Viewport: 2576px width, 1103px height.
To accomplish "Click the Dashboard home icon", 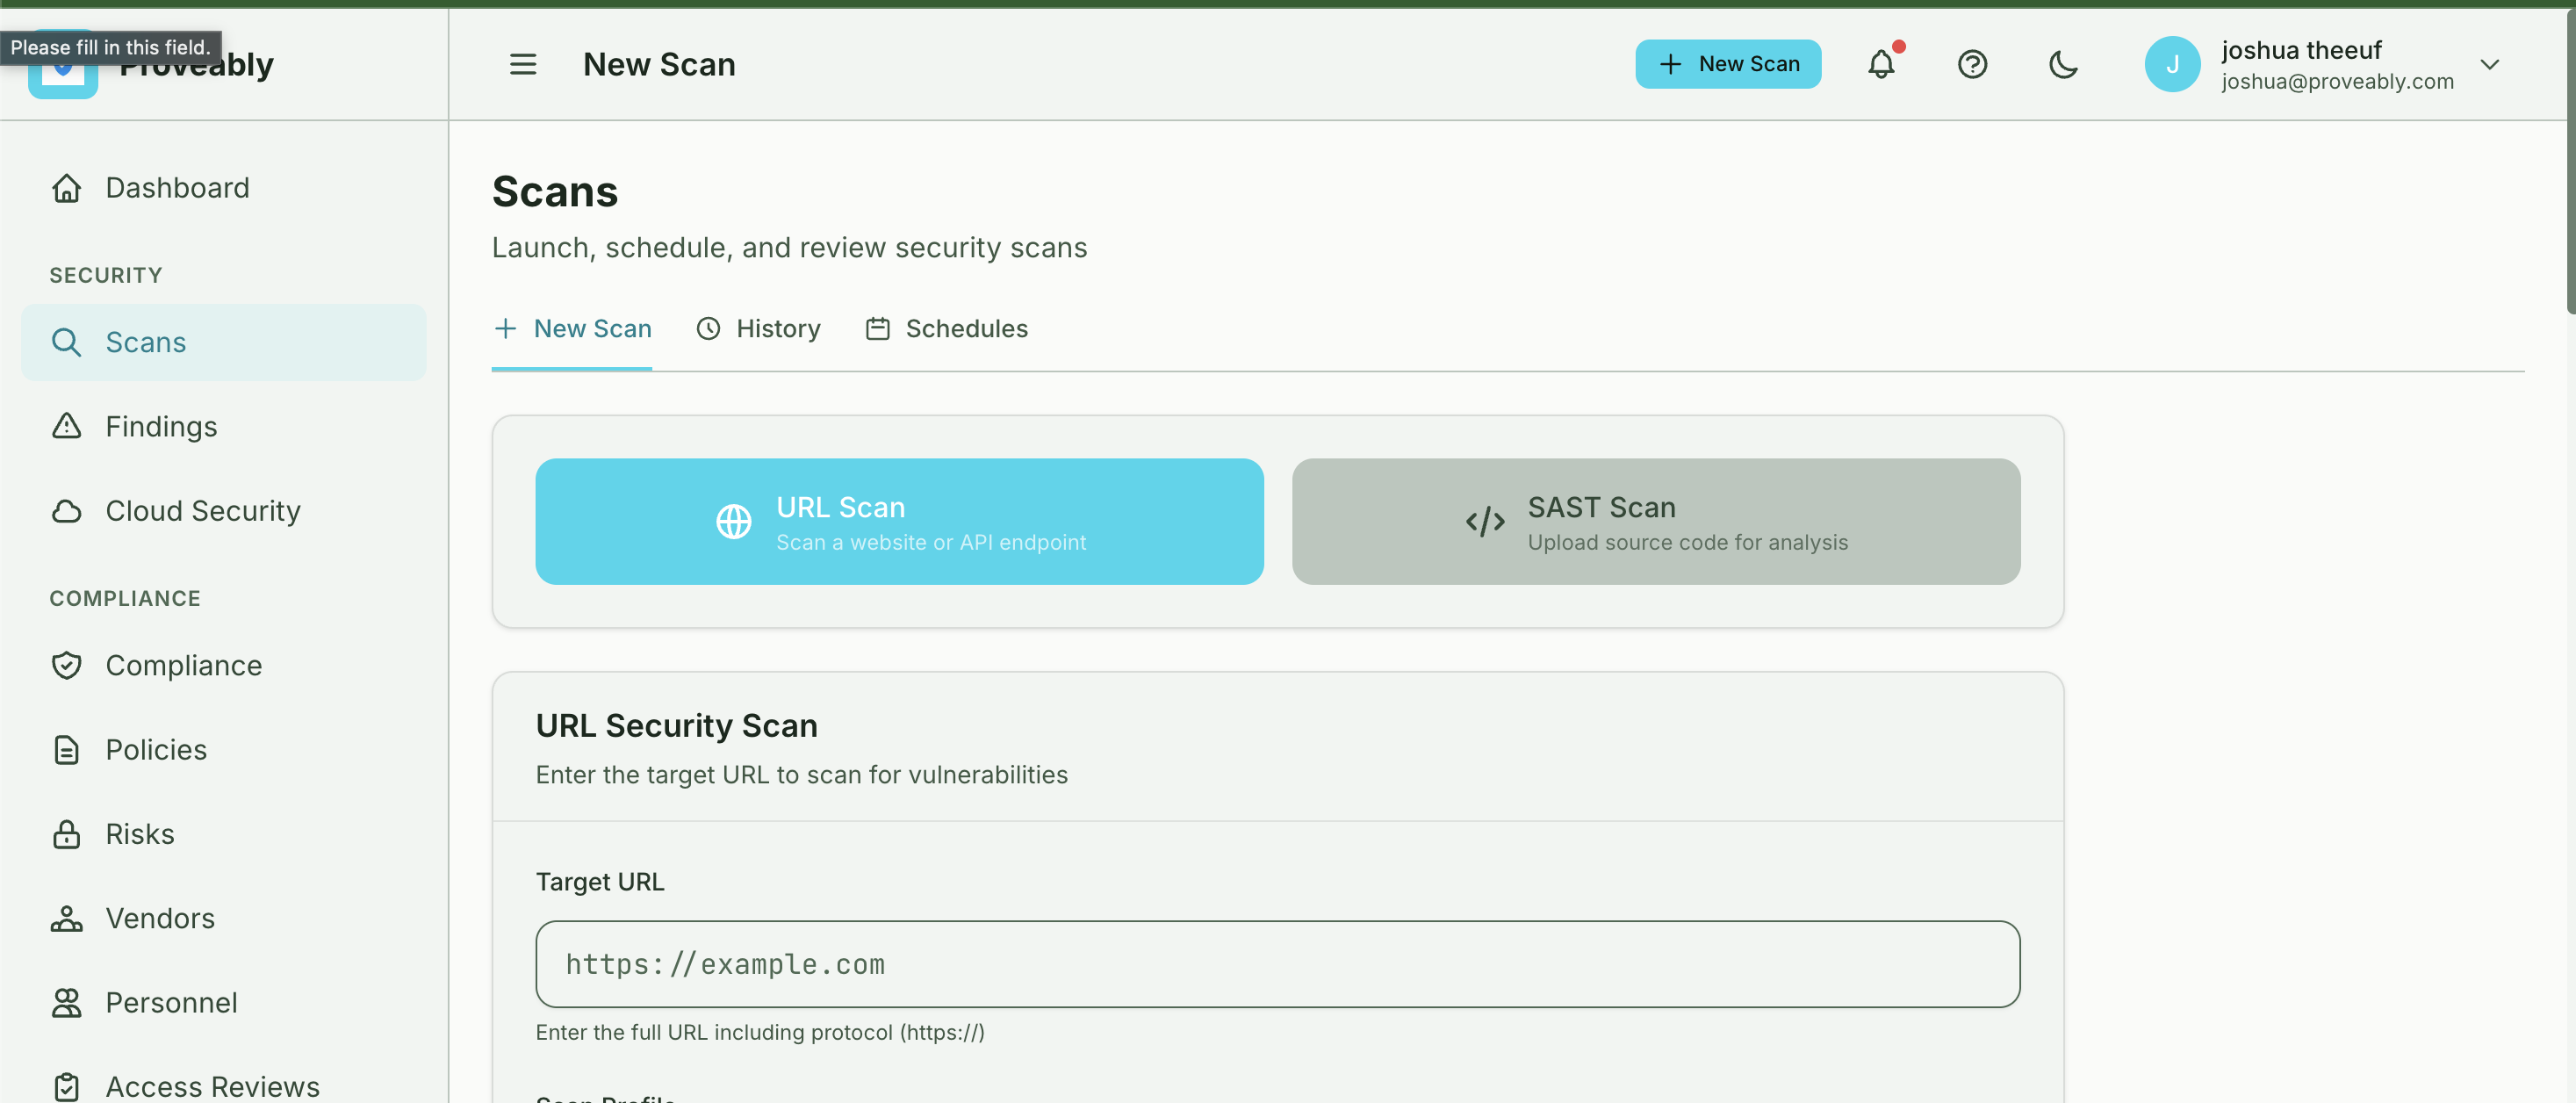I will pos(67,188).
